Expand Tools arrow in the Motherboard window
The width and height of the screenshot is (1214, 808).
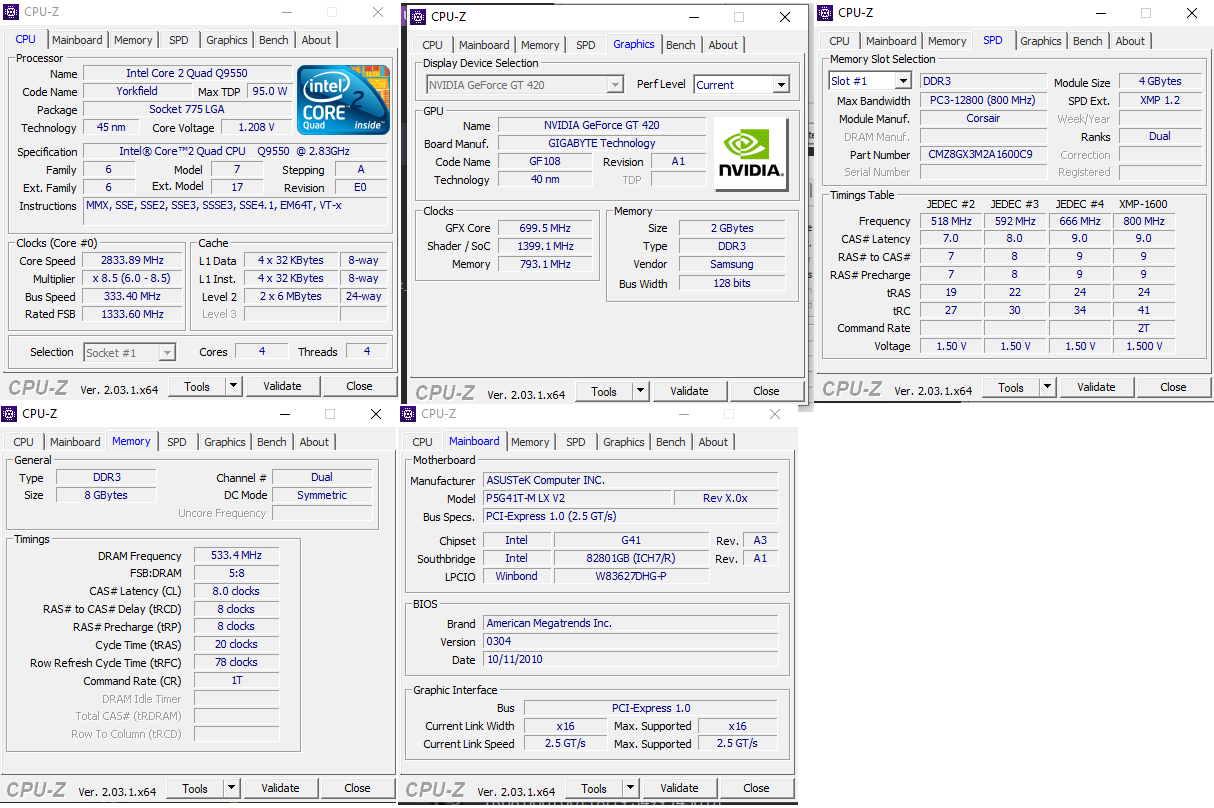point(630,788)
